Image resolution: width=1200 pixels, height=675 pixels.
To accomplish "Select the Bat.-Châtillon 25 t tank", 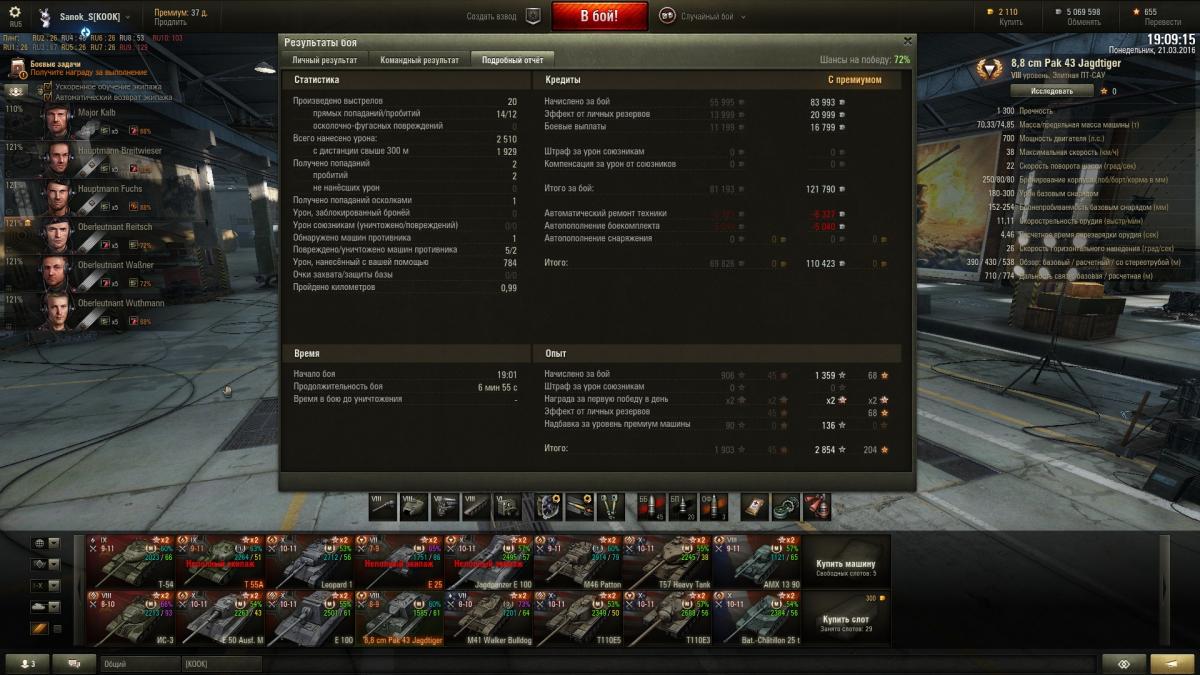I will (757, 617).
